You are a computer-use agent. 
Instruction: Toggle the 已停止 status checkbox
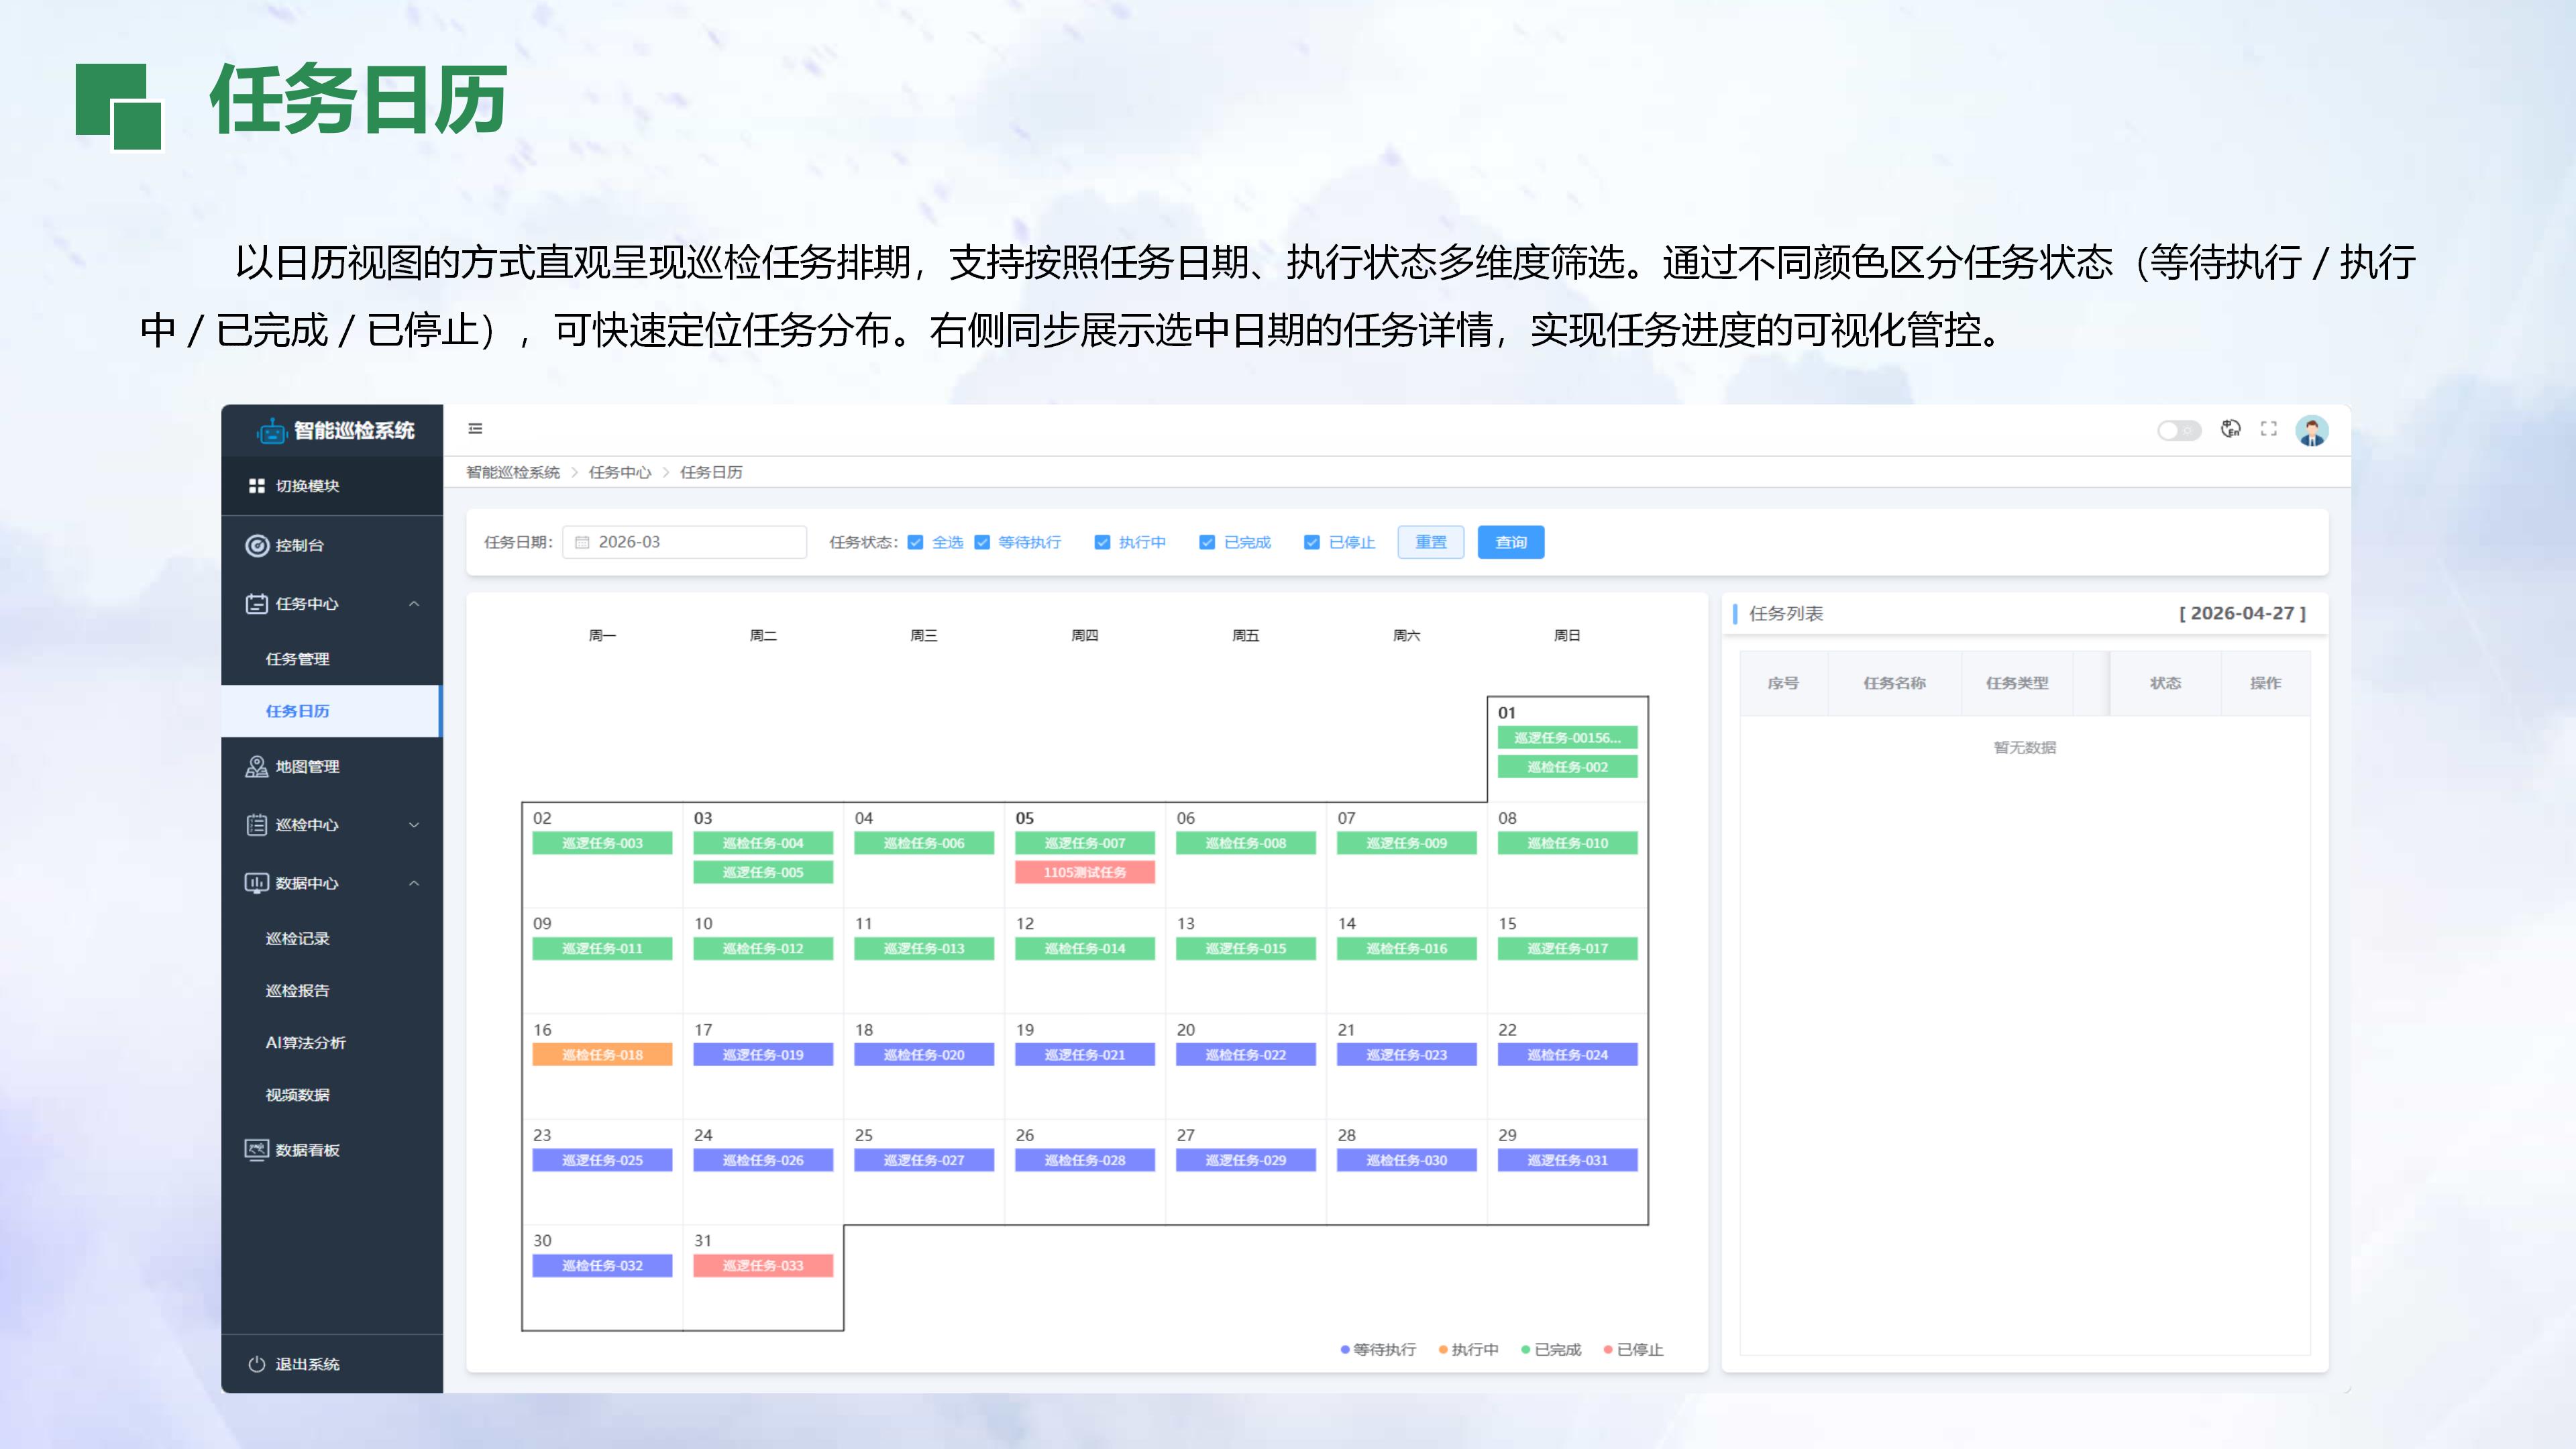pos(1312,542)
